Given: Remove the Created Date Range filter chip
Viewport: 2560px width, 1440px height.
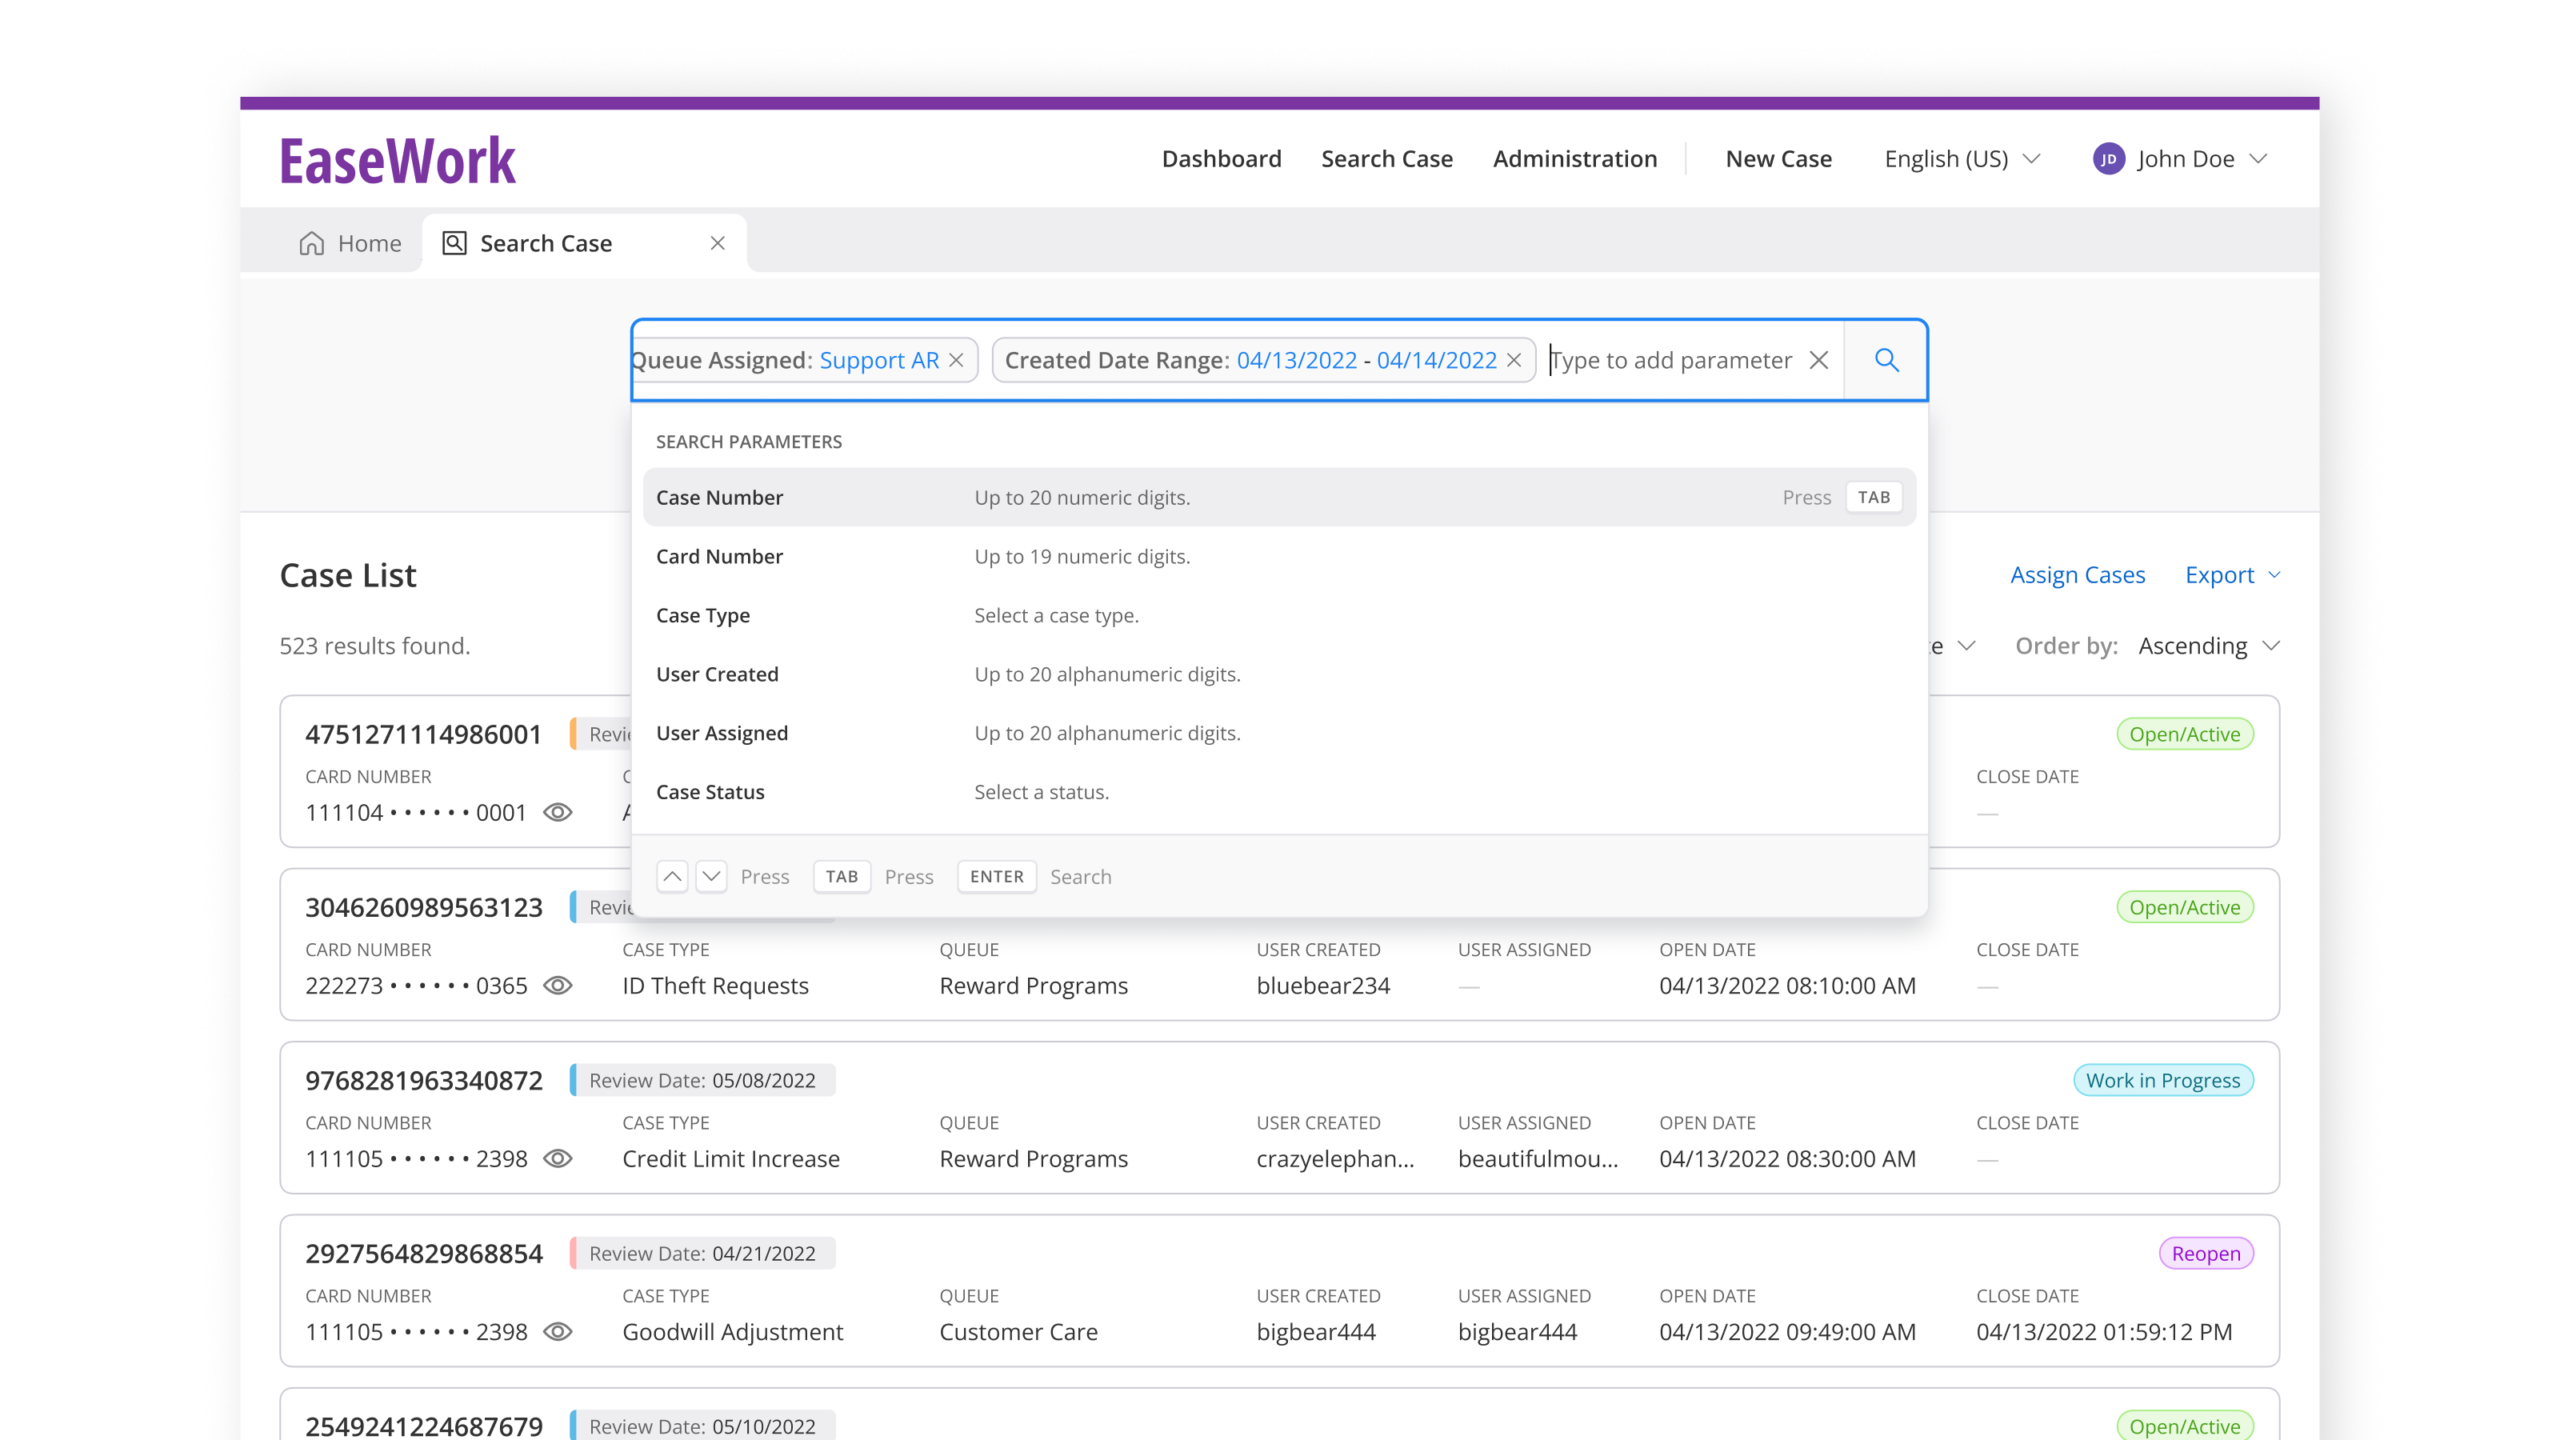Looking at the screenshot, I should pyautogui.click(x=1514, y=360).
